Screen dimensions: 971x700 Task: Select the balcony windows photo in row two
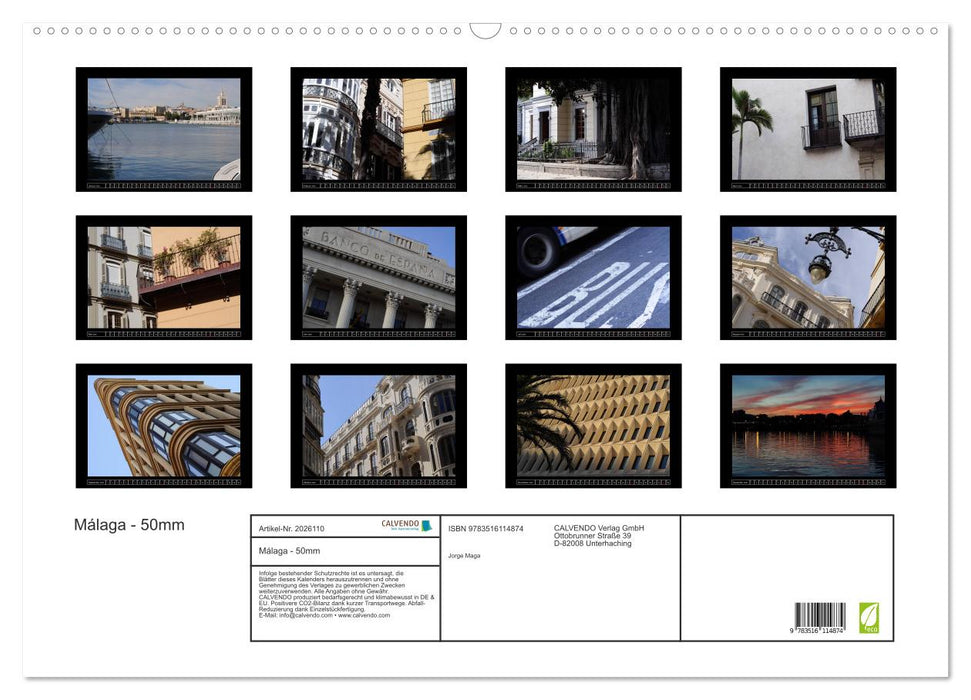pos(162,275)
